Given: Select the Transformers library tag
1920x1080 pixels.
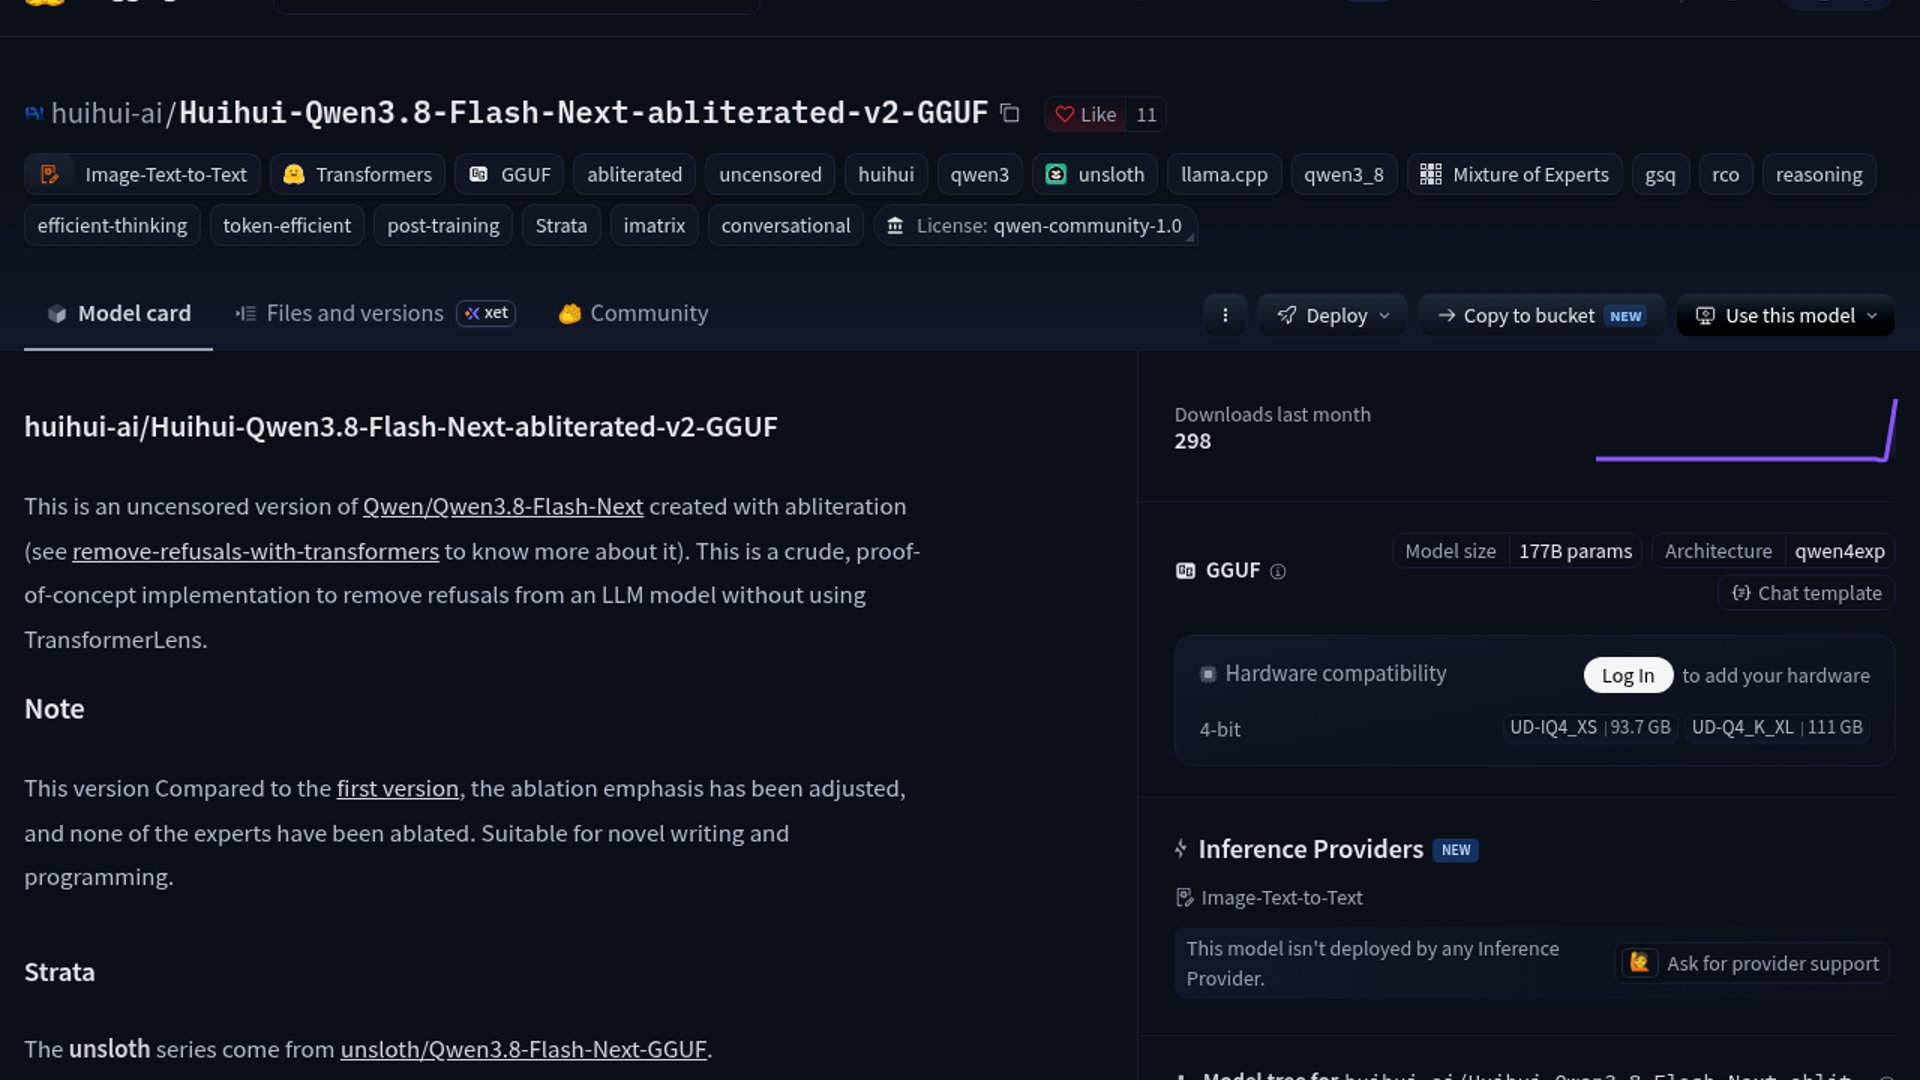Looking at the screenshot, I should point(358,174).
